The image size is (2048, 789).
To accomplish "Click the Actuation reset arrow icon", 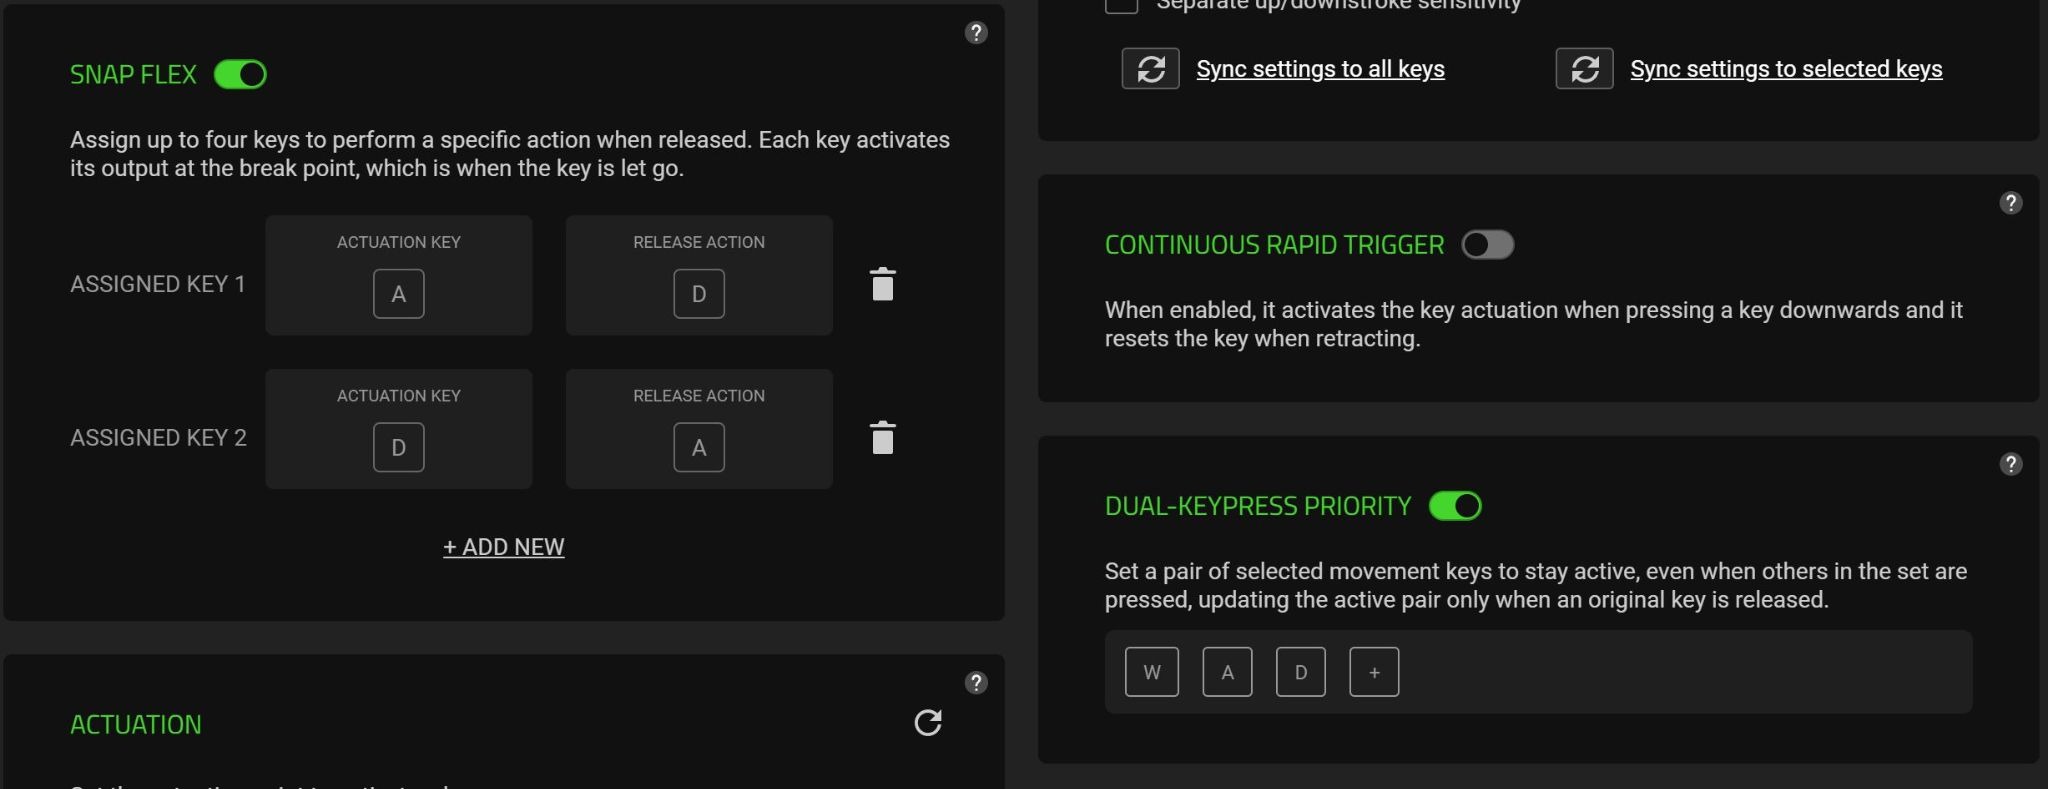I will [x=928, y=722].
